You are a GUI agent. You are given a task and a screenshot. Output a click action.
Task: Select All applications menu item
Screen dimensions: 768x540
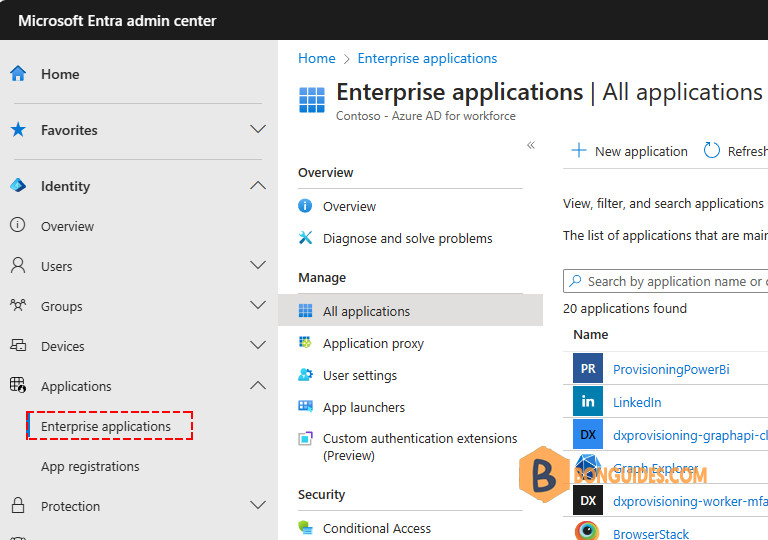[x=410, y=311]
